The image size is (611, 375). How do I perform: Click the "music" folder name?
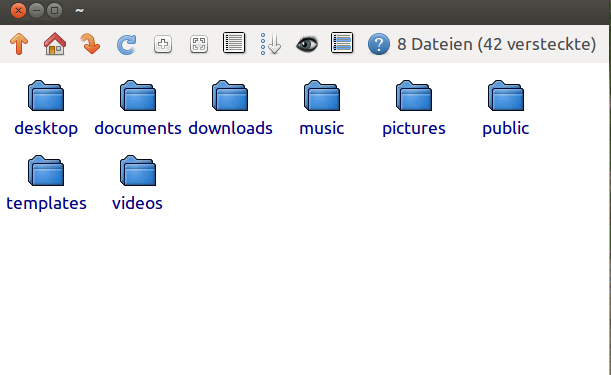(322, 128)
